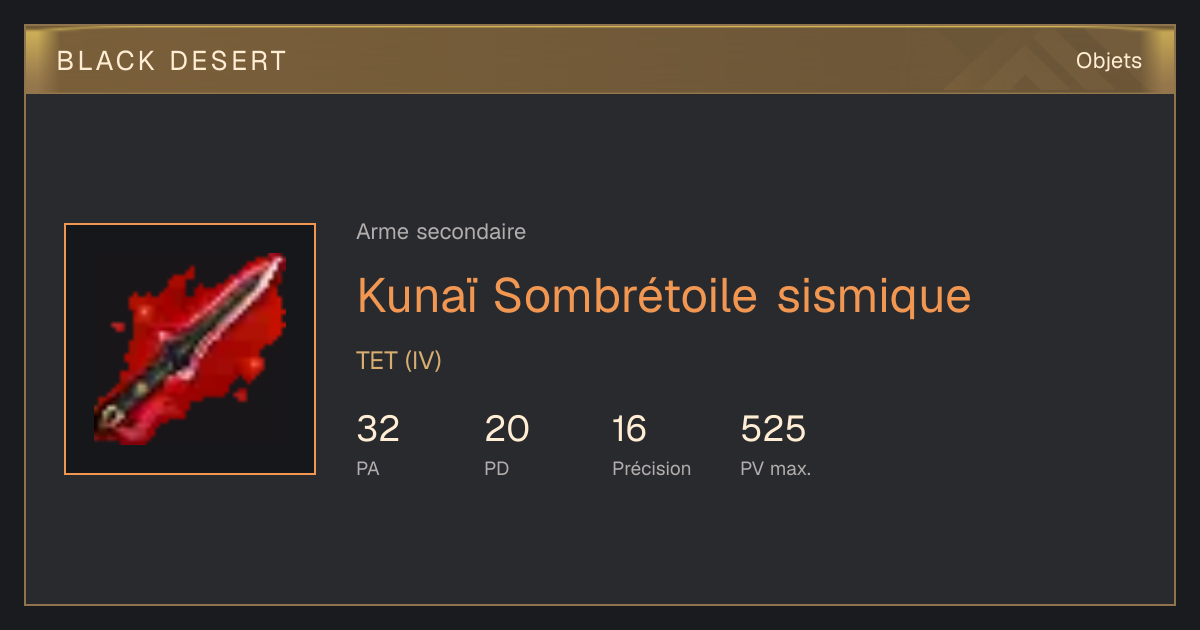Click the PD stat label

[497, 468]
